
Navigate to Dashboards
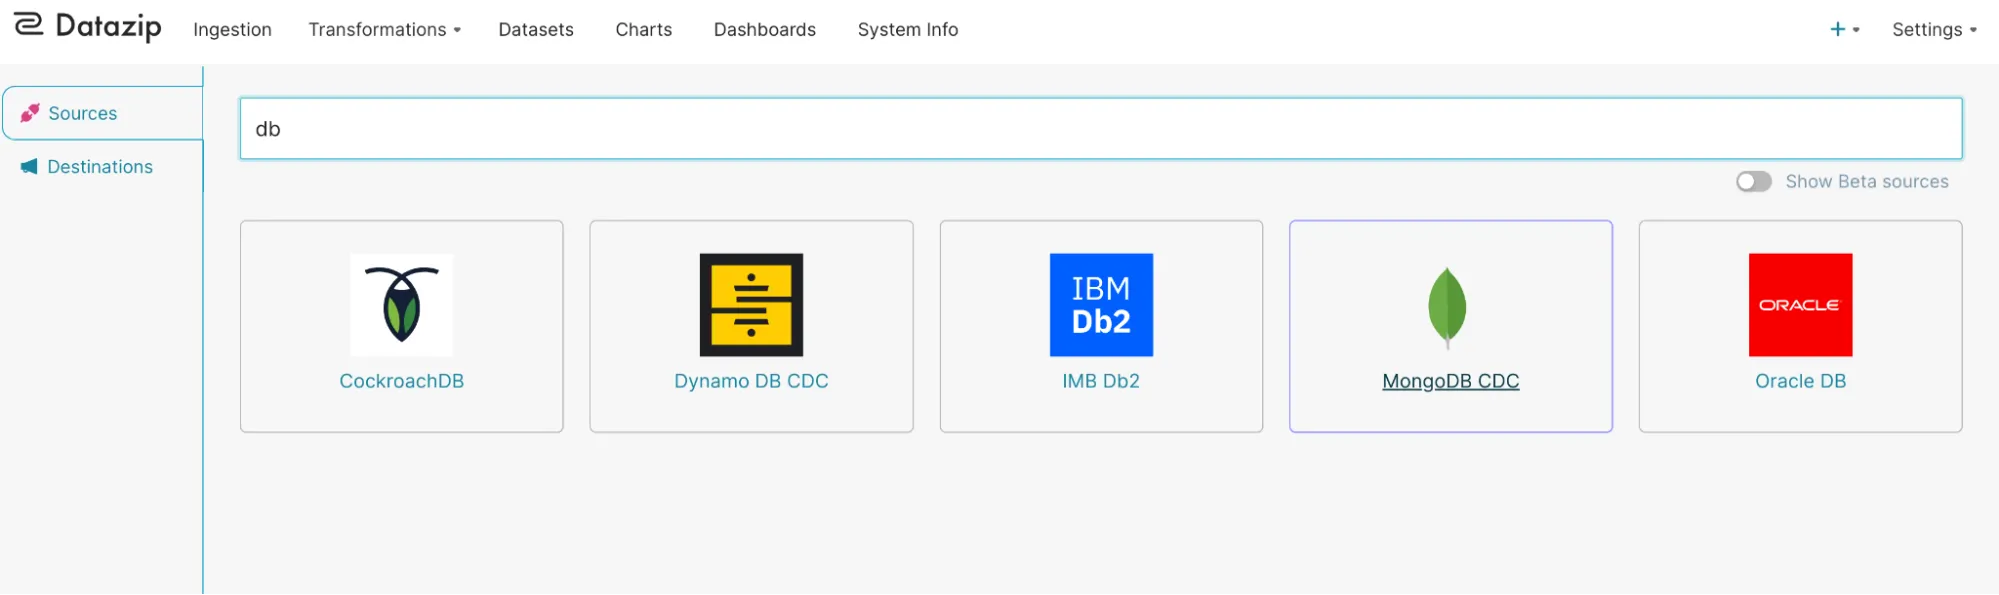765,30
